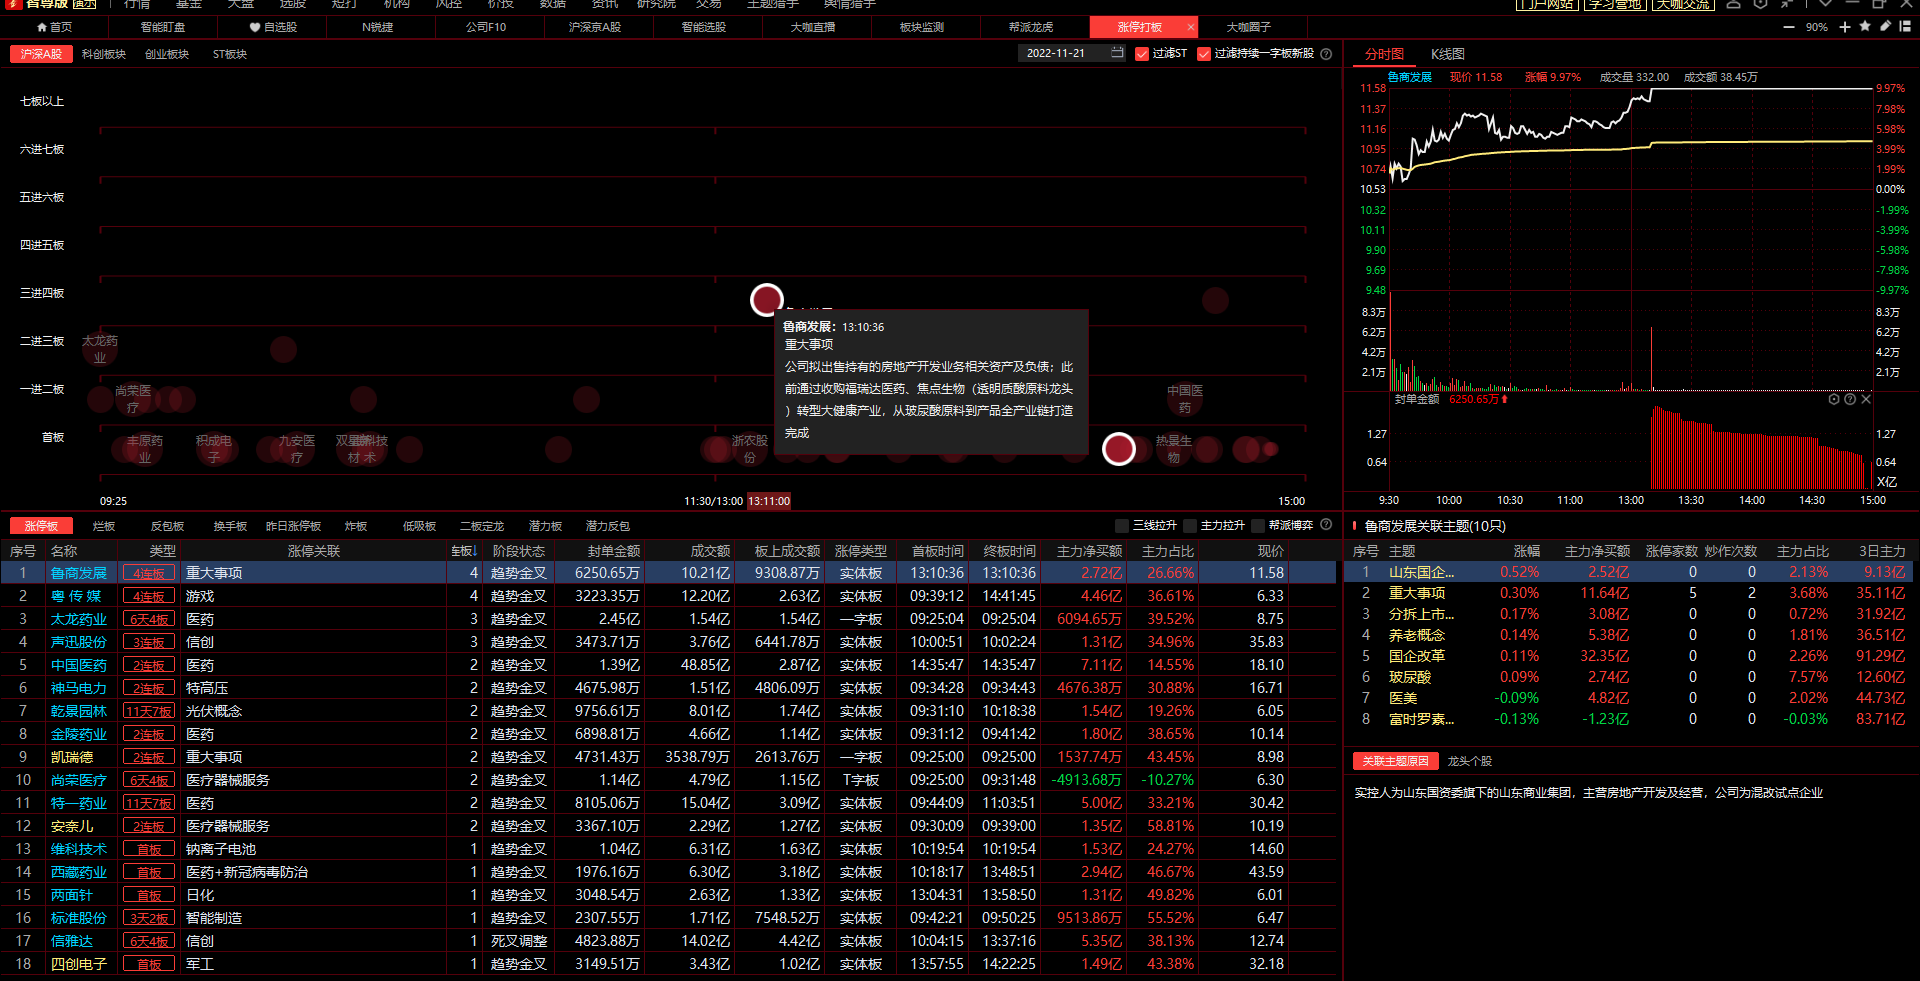Click the 13:11:00 timeline marker
Viewport: 1920px width, 981px height.
[x=769, y=501]
